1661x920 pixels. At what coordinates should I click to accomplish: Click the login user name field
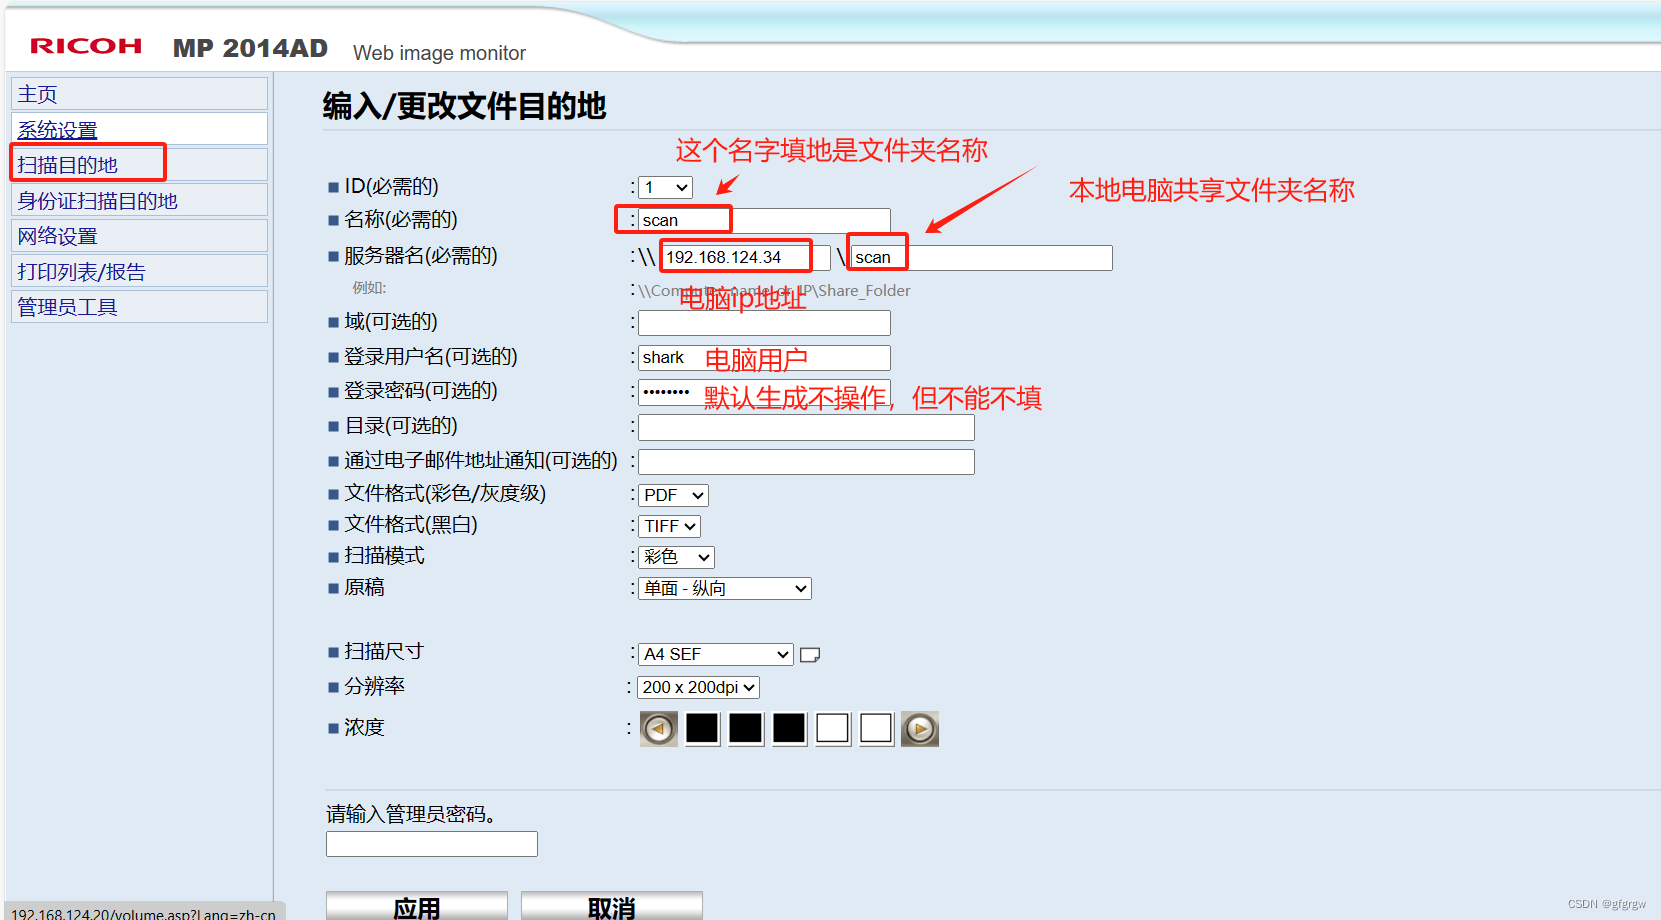(764, 358)
